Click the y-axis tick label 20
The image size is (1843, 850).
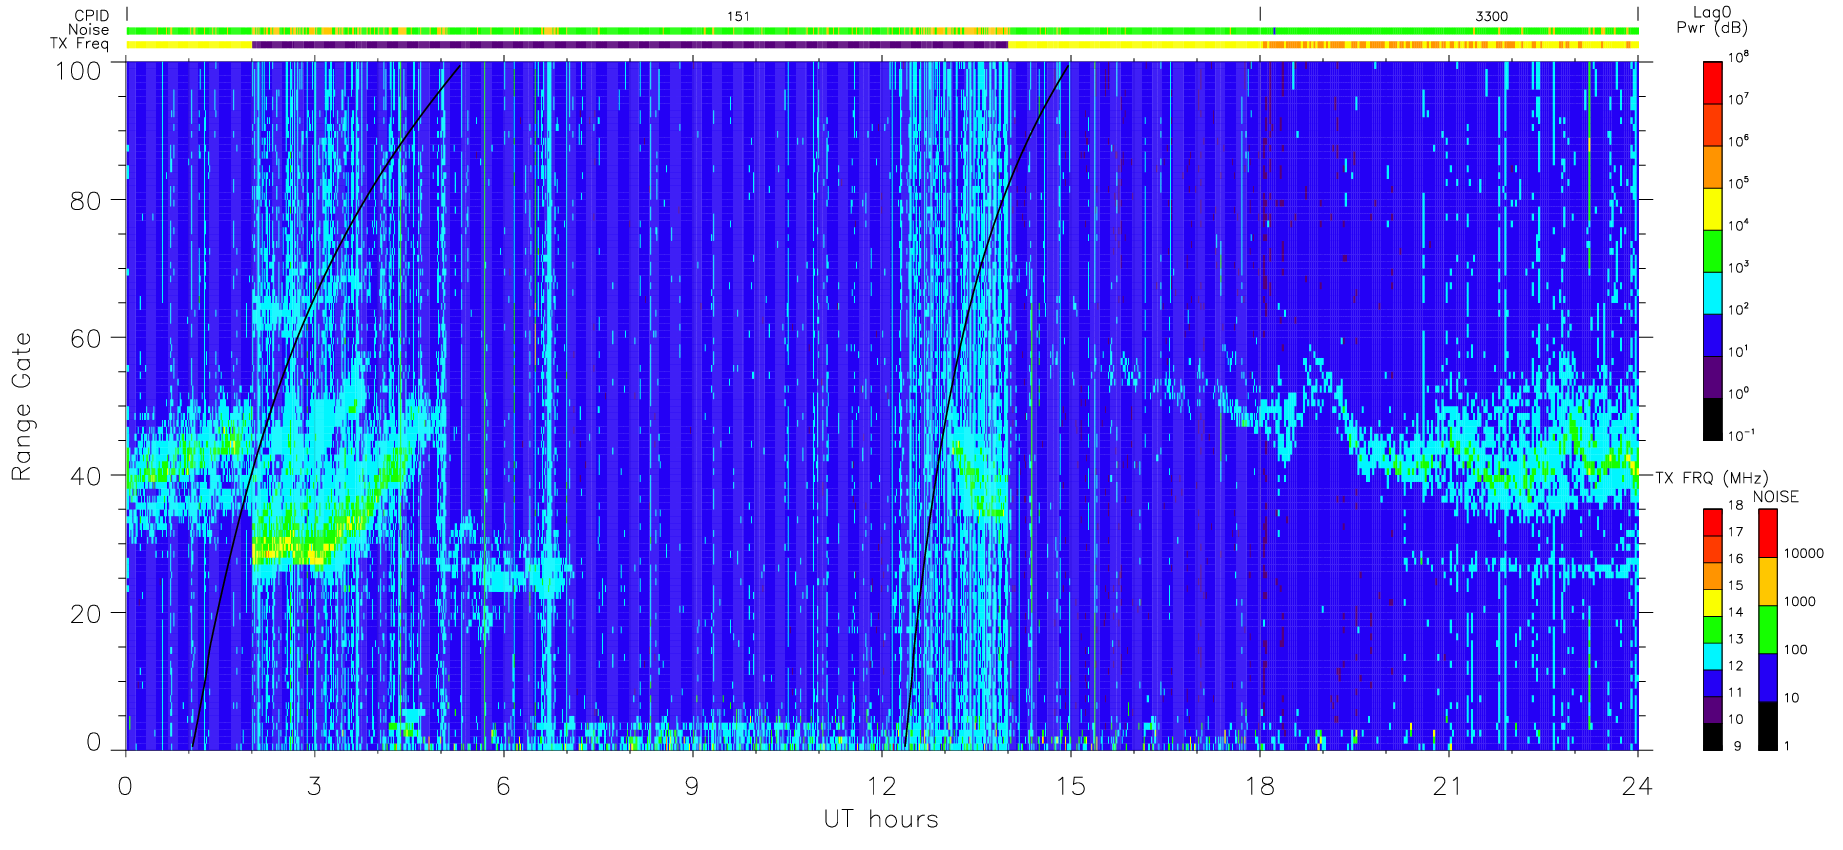[86, 614]
